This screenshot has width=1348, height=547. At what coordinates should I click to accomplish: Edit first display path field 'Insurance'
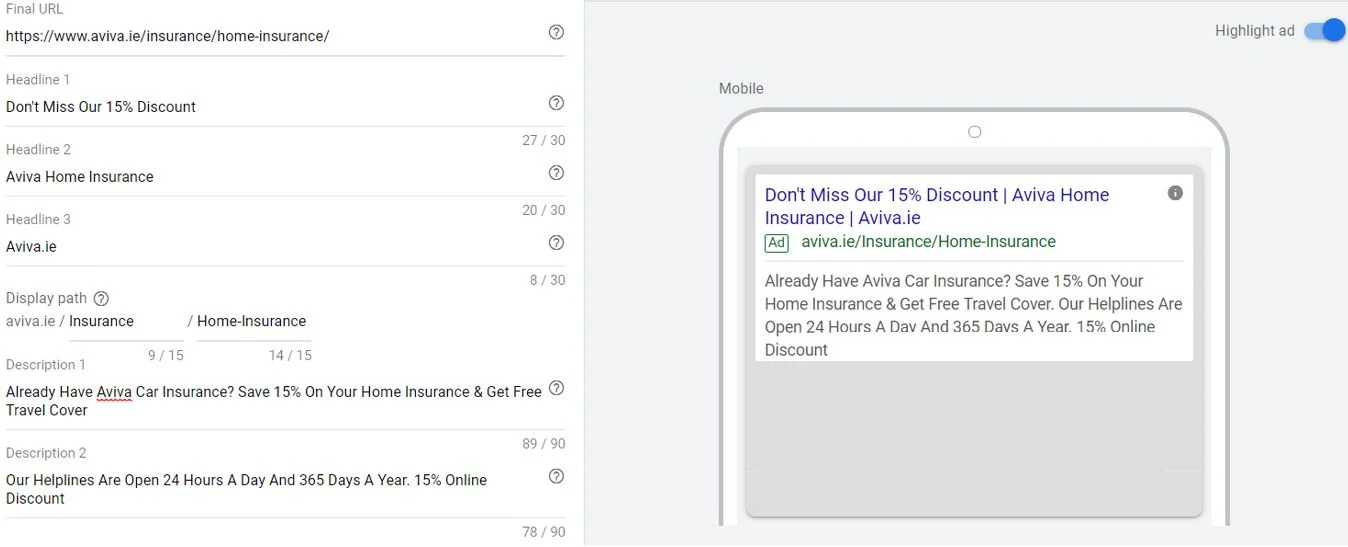125,322
